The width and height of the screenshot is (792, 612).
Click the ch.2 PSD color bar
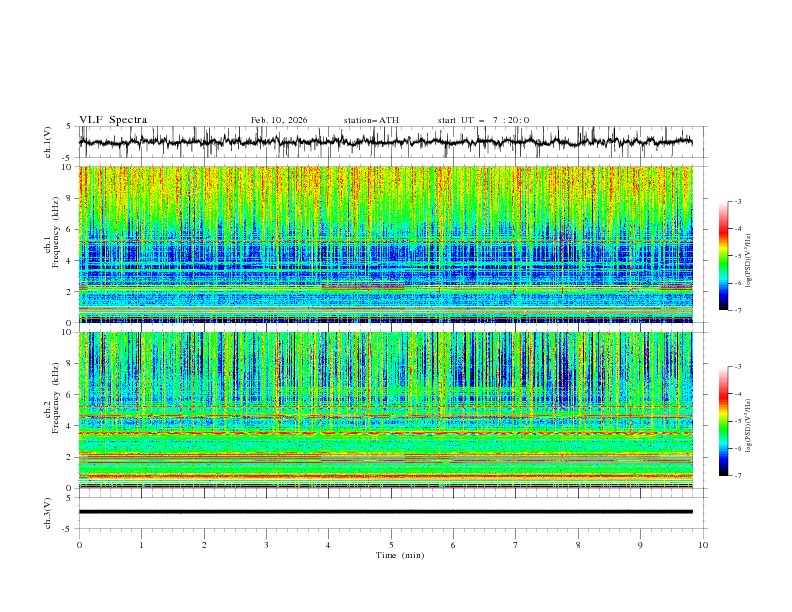[x=724, y=421]
